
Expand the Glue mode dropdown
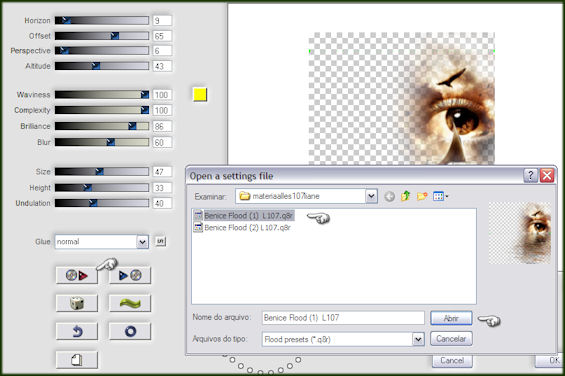point(142,242)
